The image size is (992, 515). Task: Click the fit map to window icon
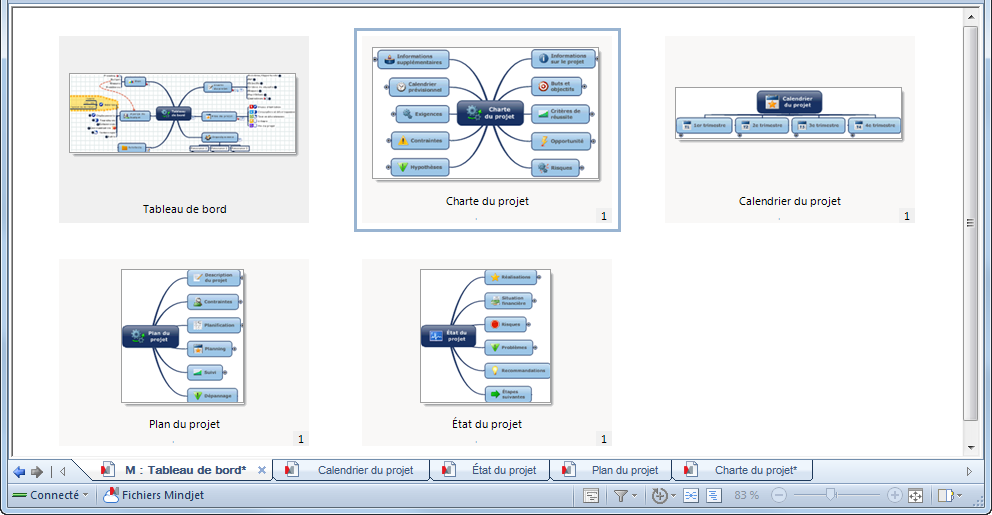[x=915, y=495]
